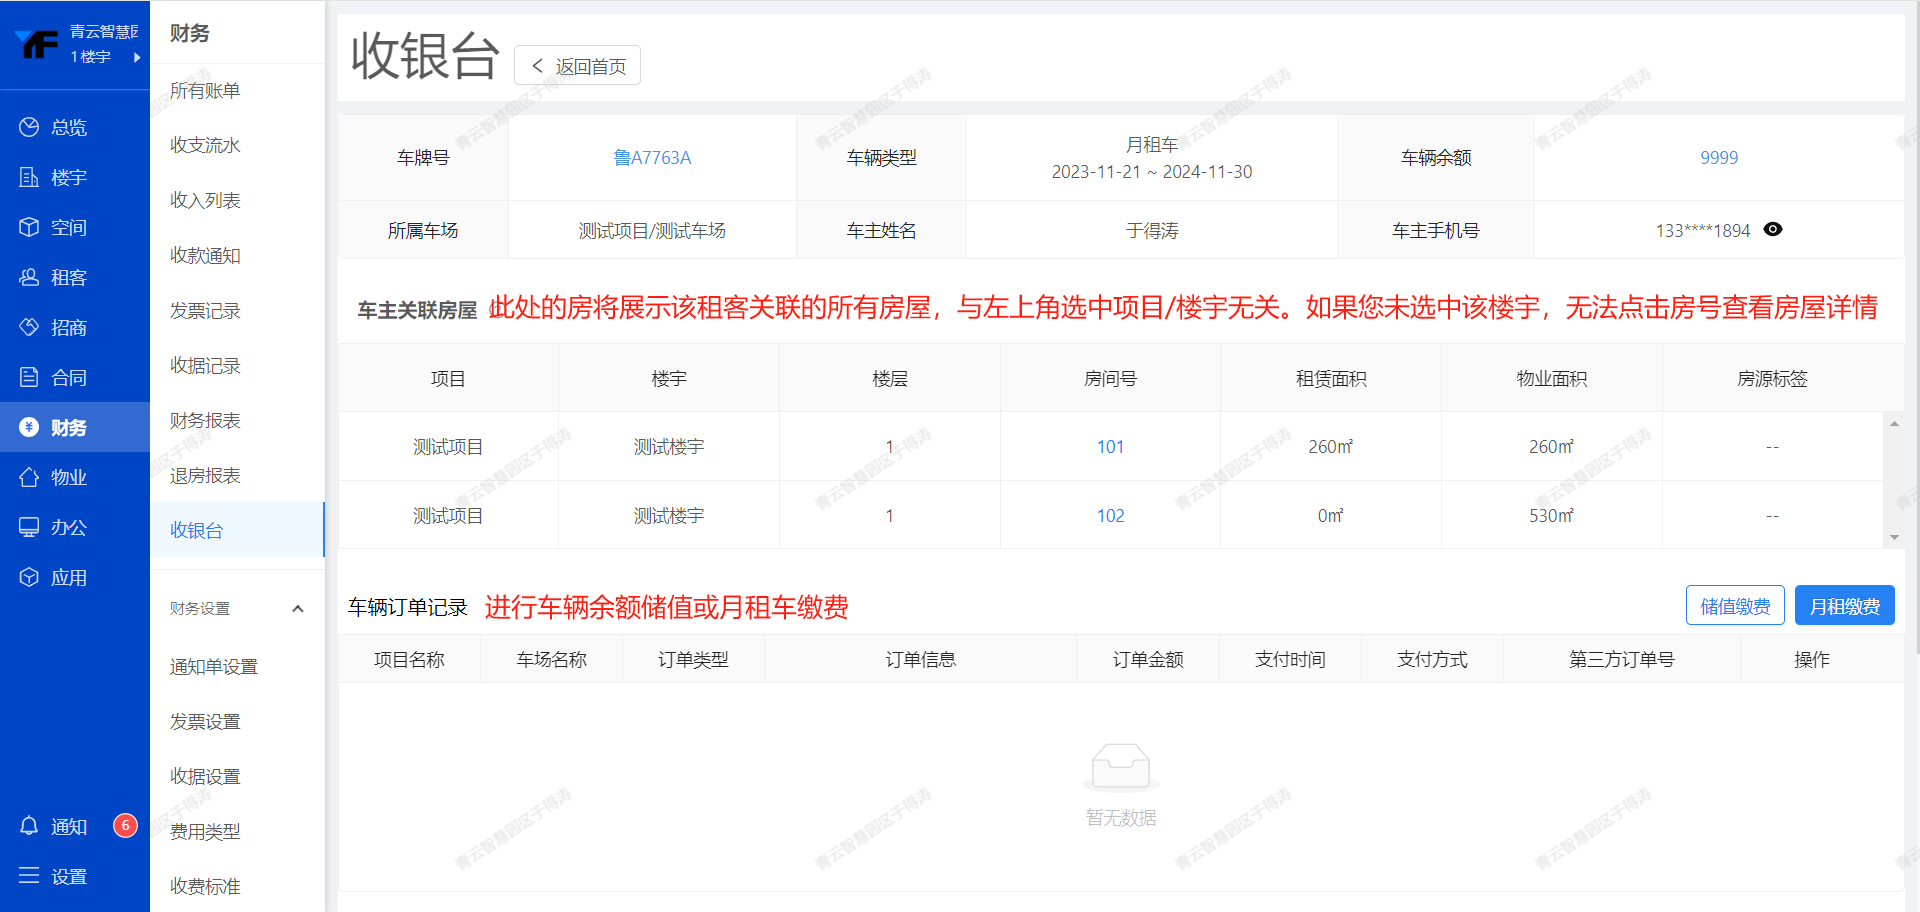Collapse the 财务设置 section chevron
The width and height of the screenshot is (1920, 912).
point(297,609)
